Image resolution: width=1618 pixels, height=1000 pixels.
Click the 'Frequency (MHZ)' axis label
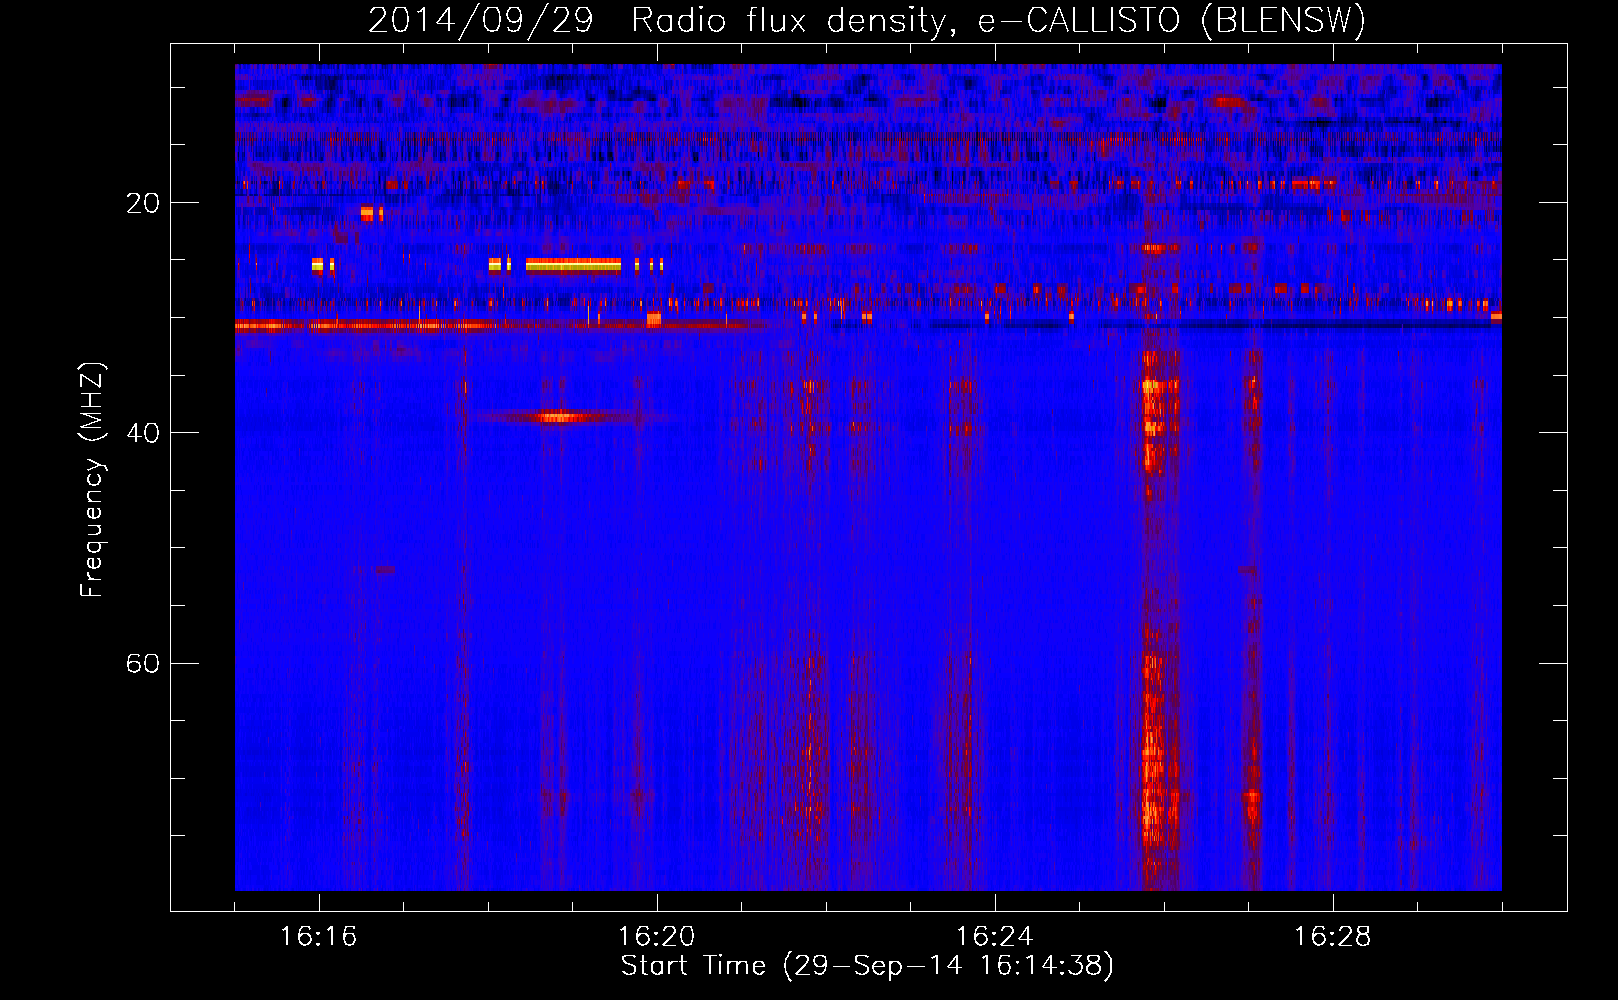91,480
